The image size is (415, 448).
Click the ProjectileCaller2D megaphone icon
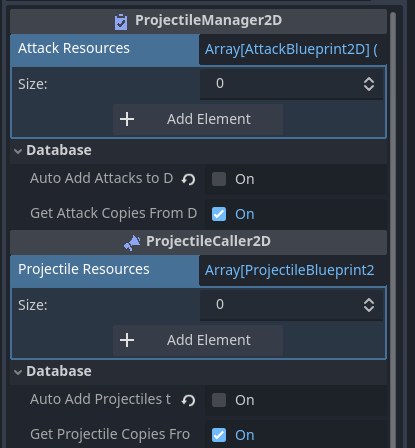click(132, 243)
